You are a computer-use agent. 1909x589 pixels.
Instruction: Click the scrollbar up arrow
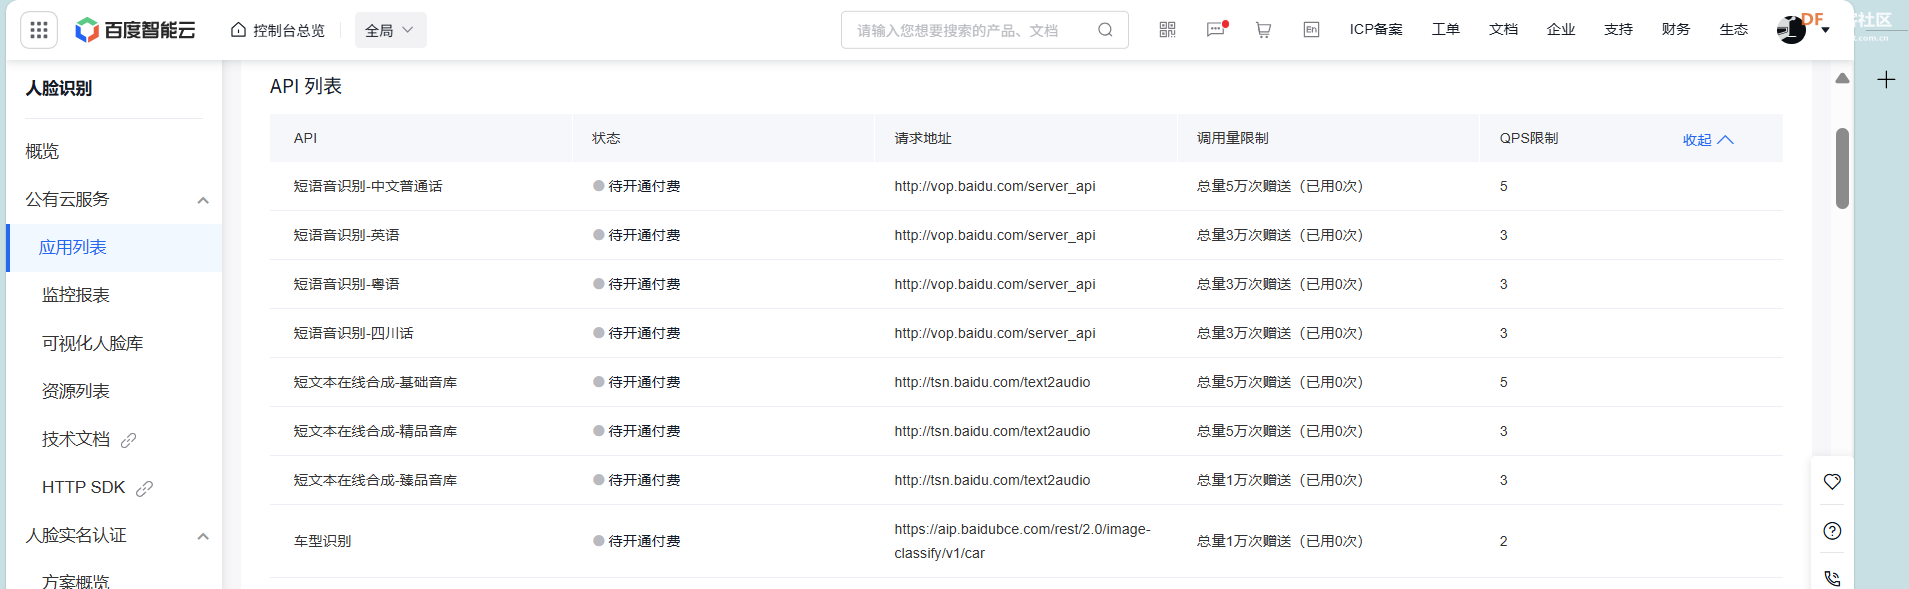1842,78
